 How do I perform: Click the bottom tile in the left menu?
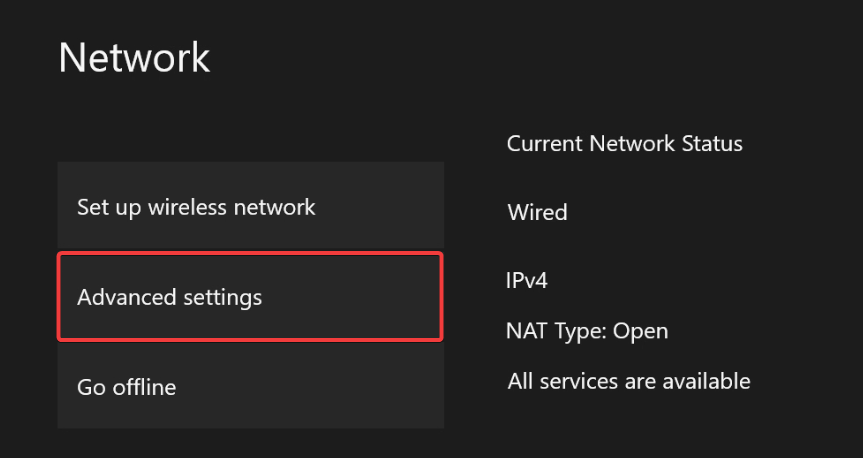click(250, 387)
